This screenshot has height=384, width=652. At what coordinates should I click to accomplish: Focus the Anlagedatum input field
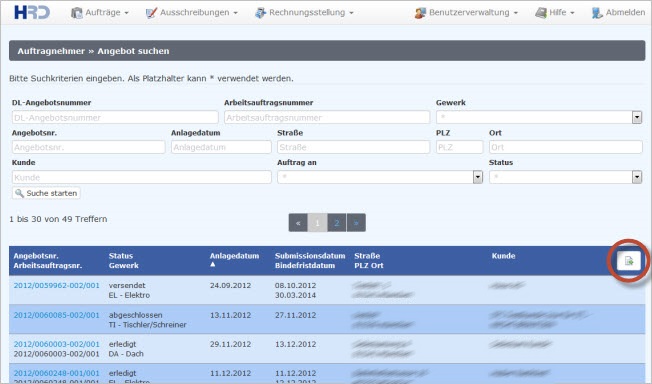[221, 147]
